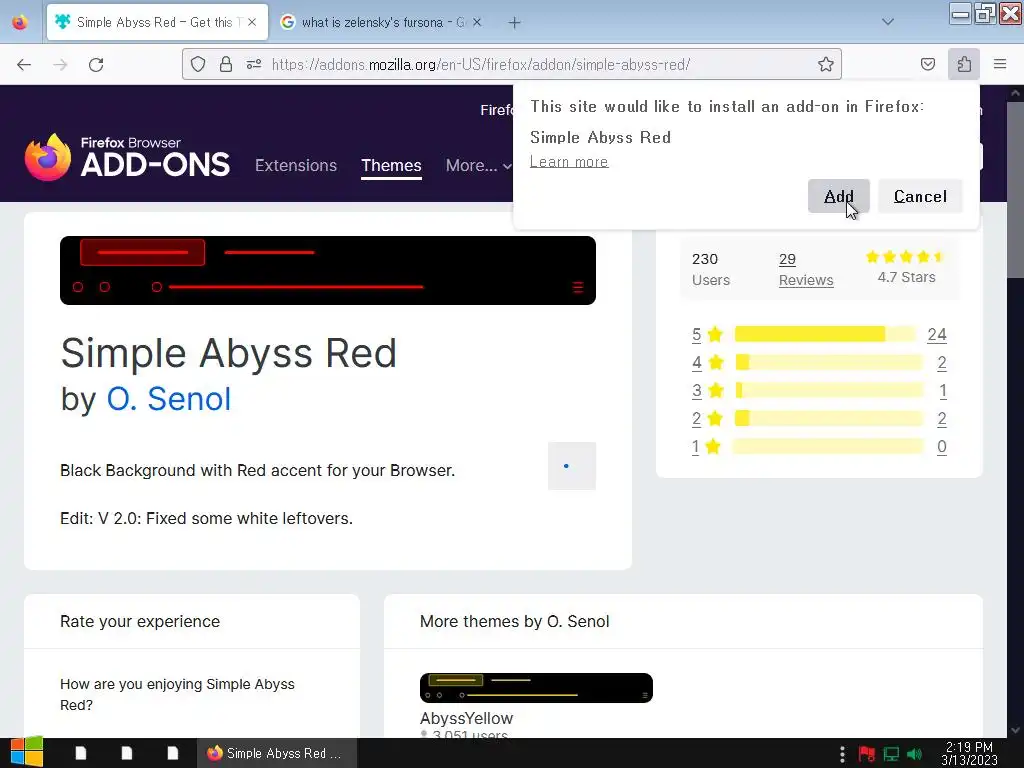
Task: Open the taskbar clock 2:19 PM
Action: [x=969, y=754]
